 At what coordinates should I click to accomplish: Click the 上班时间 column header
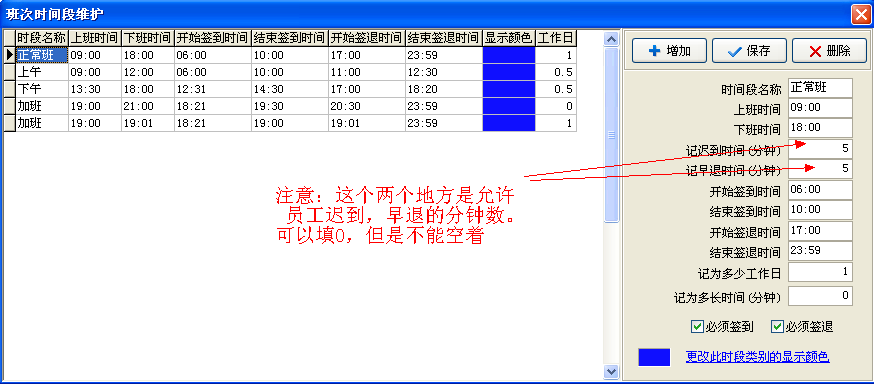(95, 38)
